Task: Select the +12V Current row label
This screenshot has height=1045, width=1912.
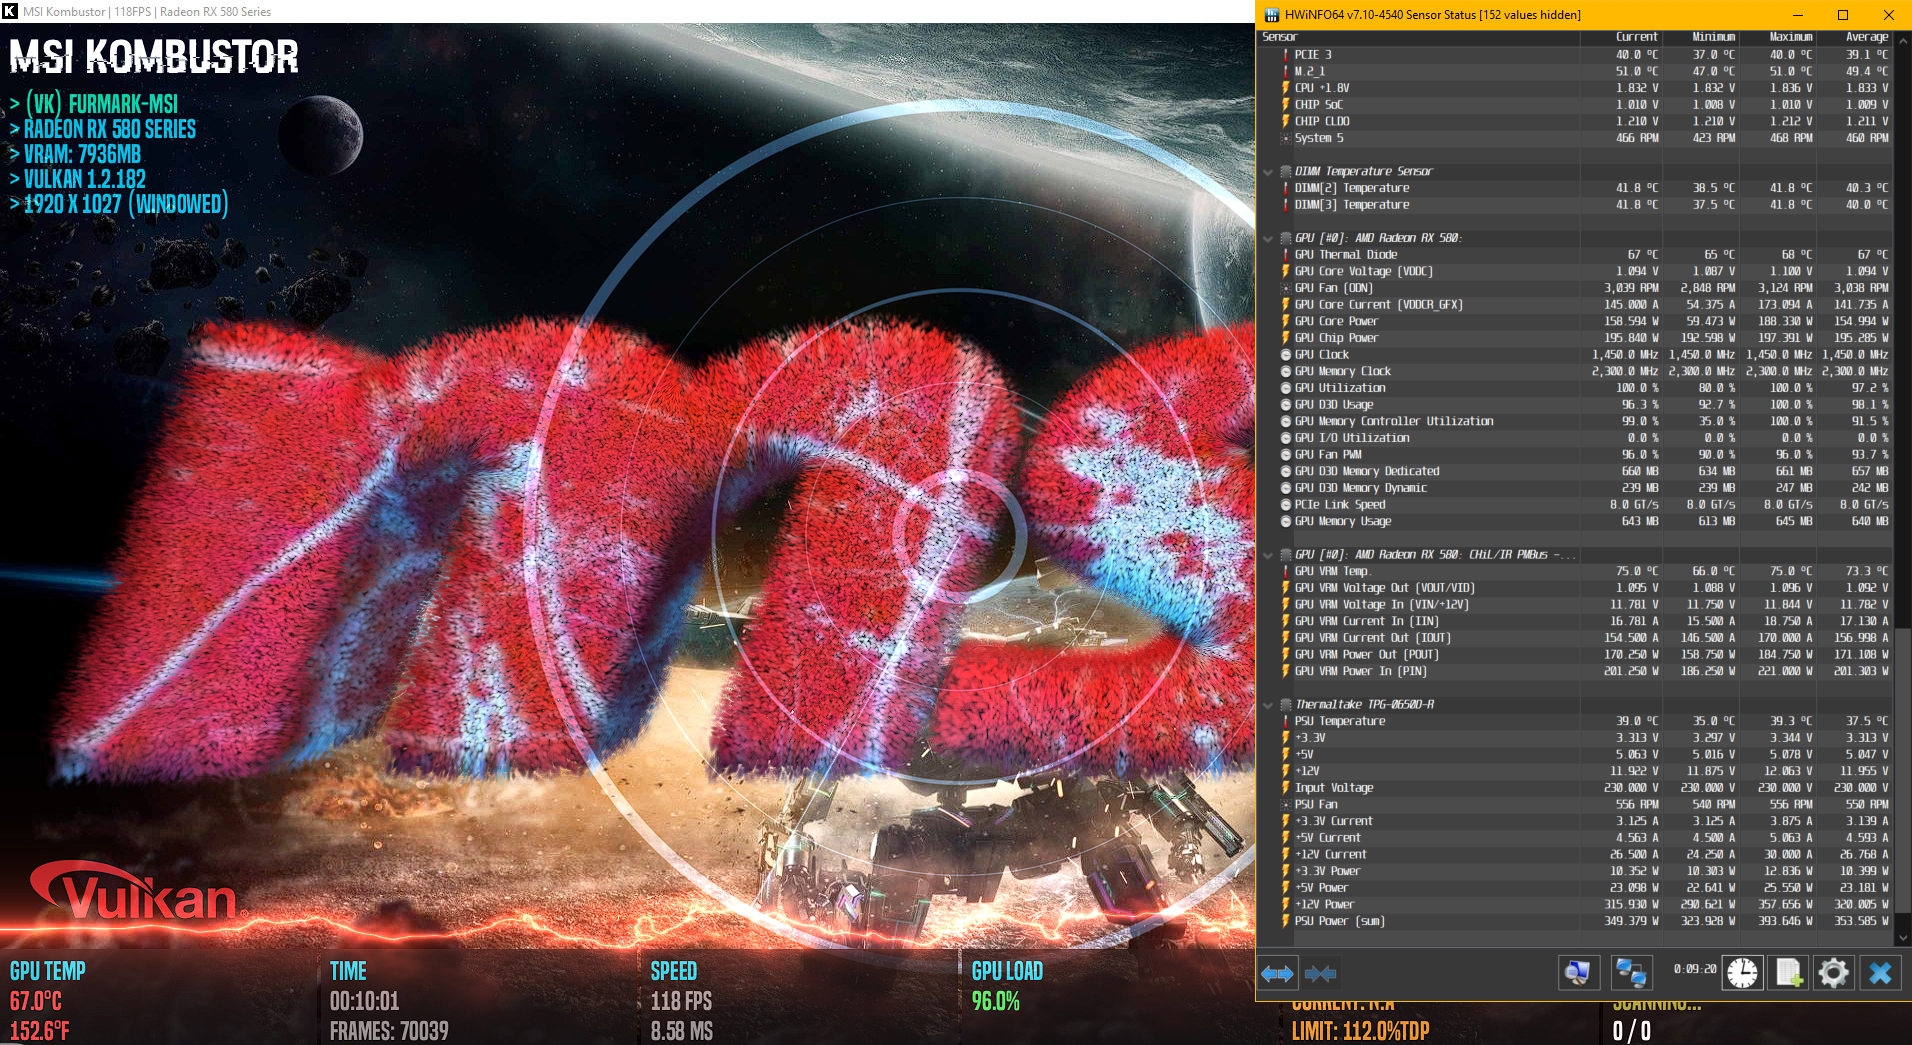Action: click(1331, 854)
